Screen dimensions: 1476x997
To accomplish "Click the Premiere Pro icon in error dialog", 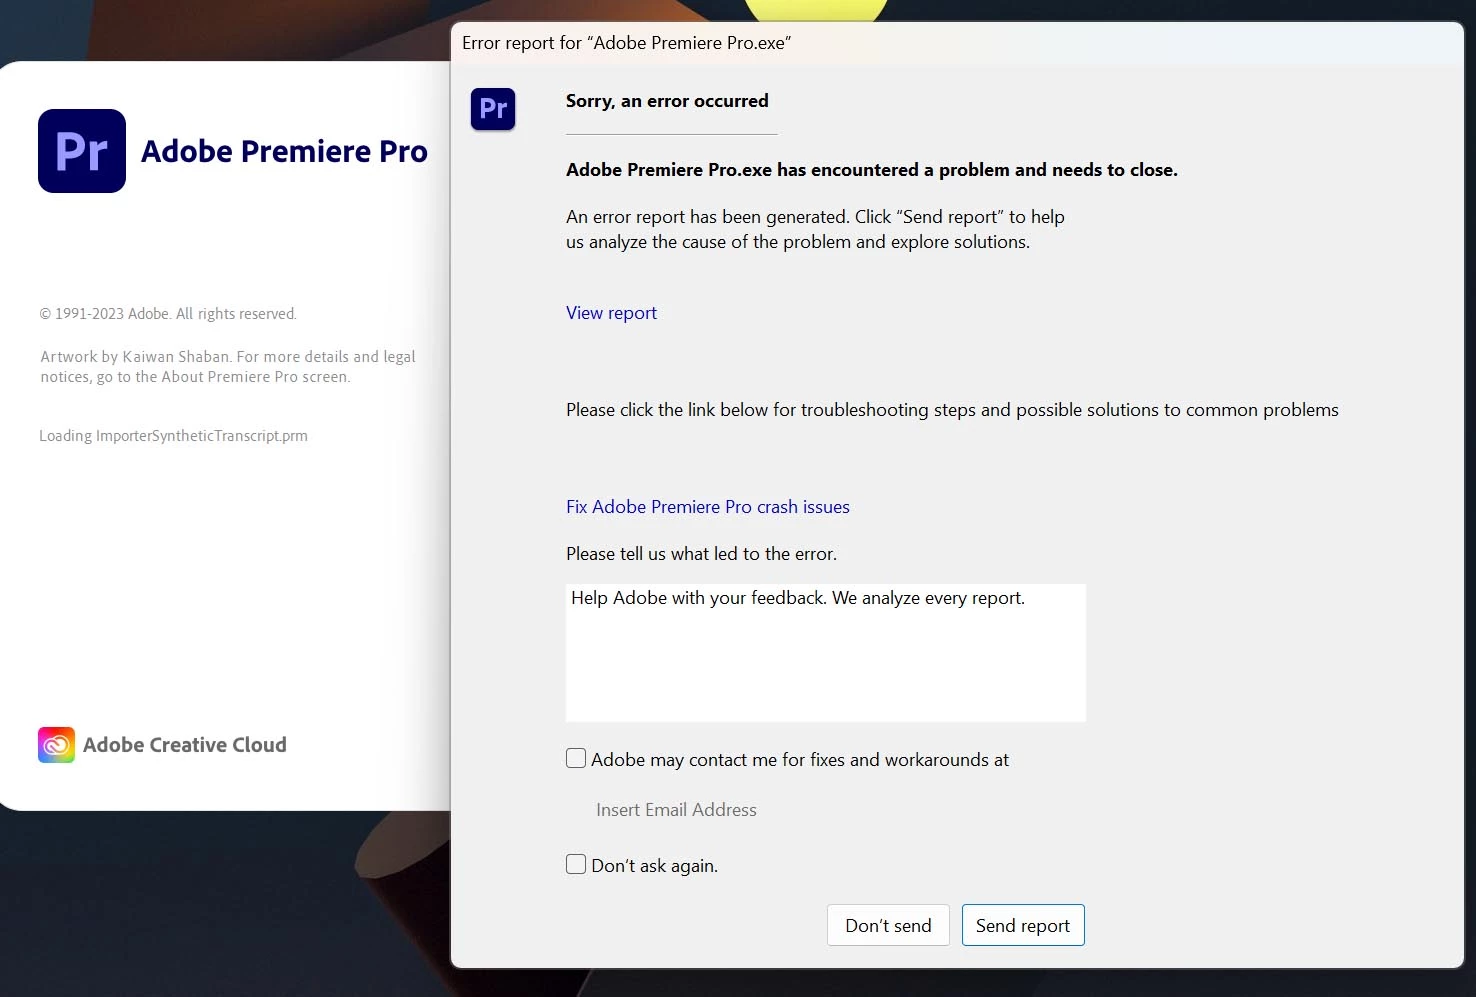I will [493, 108].
